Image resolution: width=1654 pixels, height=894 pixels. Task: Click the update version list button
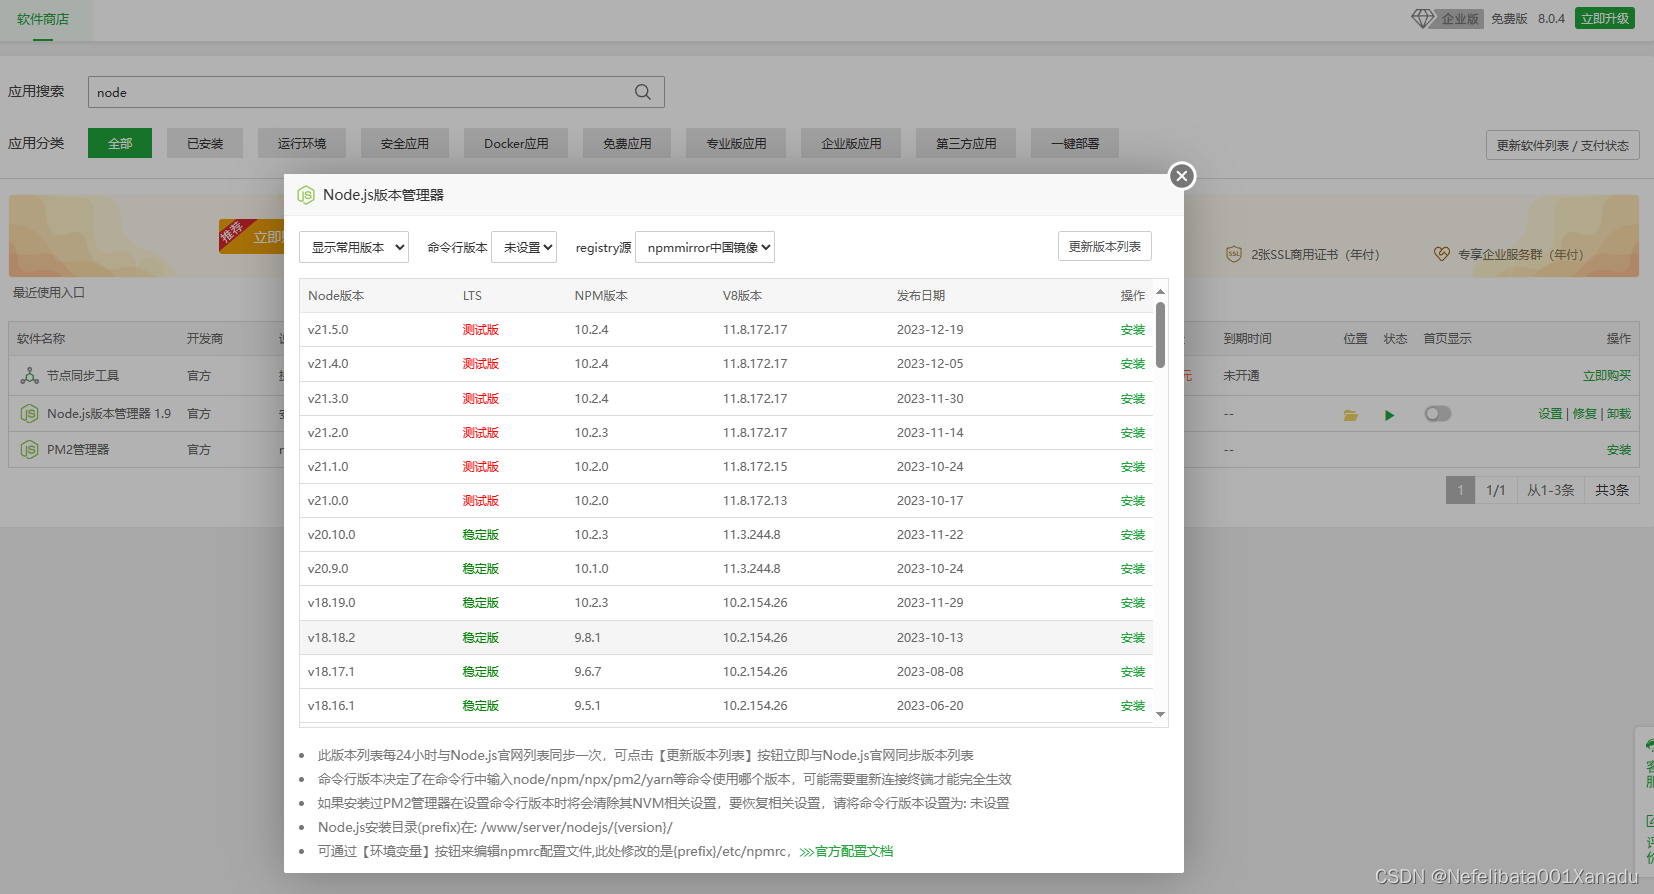point(1105,246)
